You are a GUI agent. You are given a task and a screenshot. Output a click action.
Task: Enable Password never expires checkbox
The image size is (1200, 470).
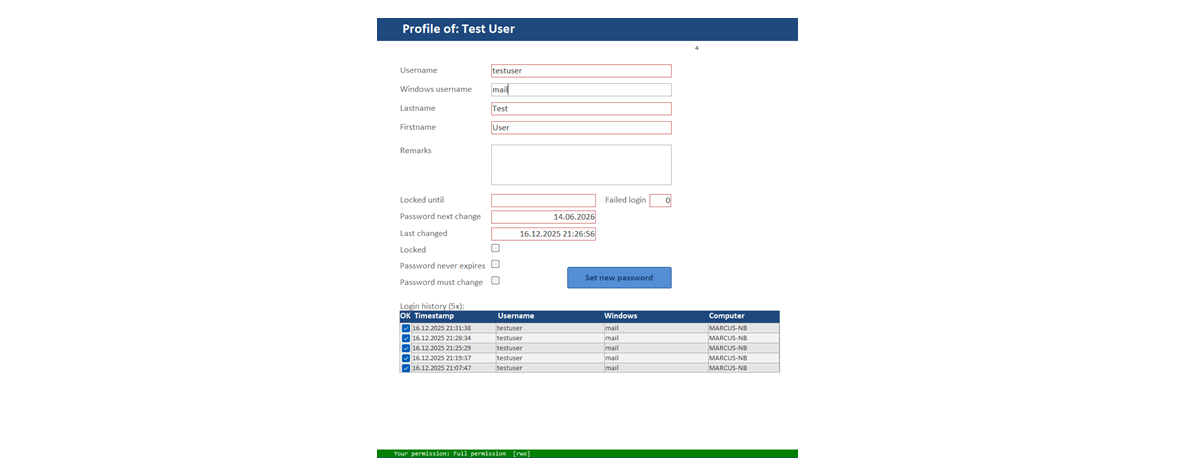pos(495,264)
